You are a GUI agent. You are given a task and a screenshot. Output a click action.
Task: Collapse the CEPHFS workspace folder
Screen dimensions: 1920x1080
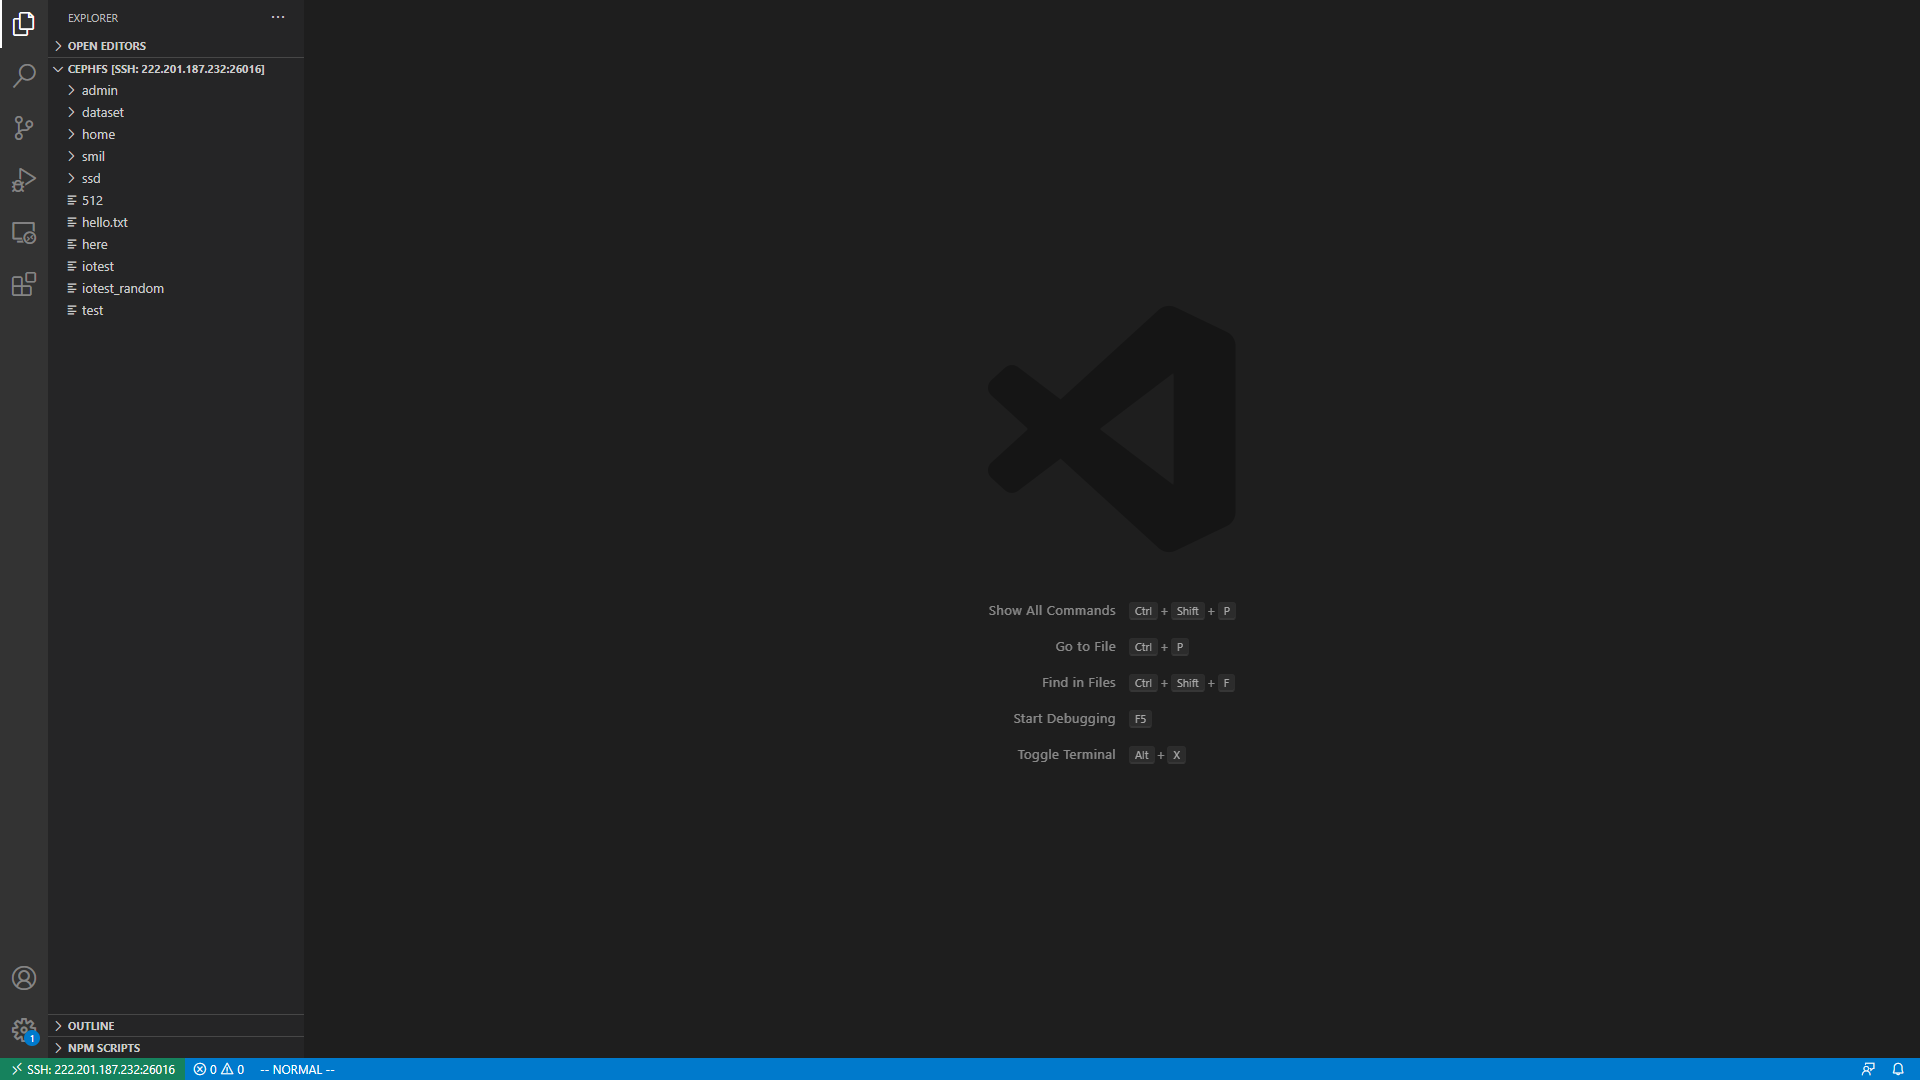(x=165, y=69)
